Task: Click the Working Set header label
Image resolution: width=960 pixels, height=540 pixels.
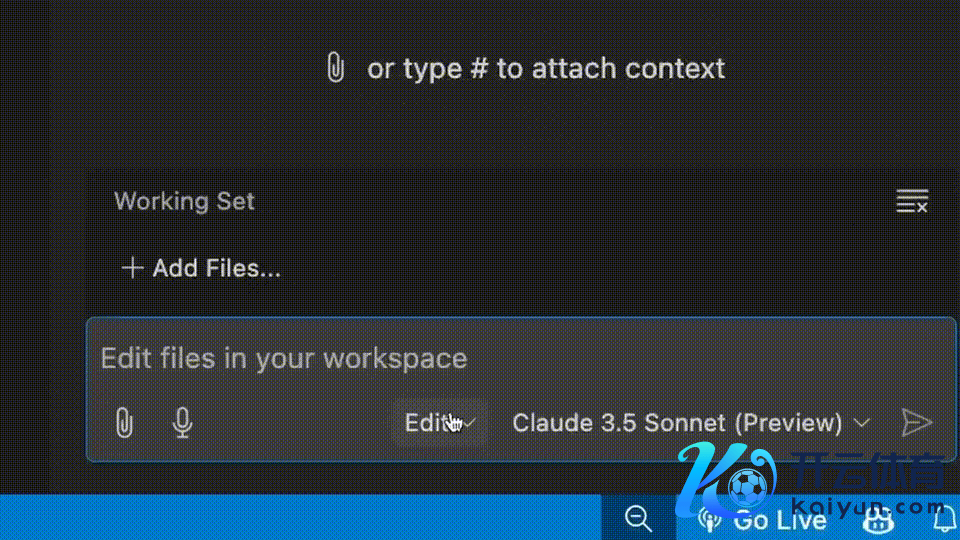Action: [x=184, y=201]
